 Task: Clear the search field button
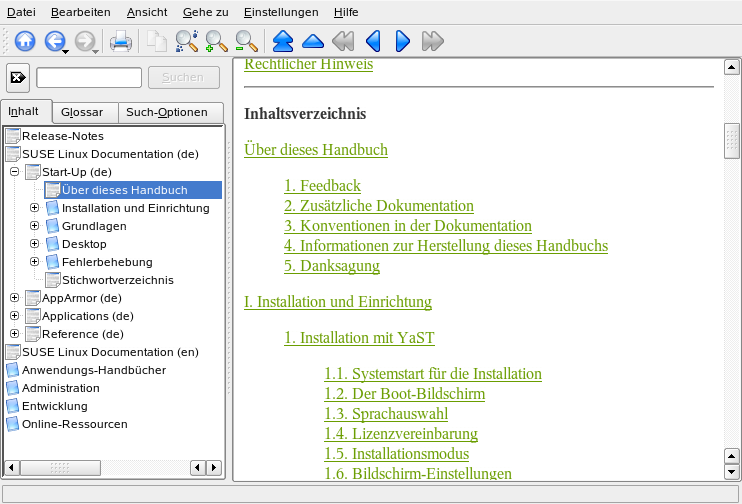point(18,78)
